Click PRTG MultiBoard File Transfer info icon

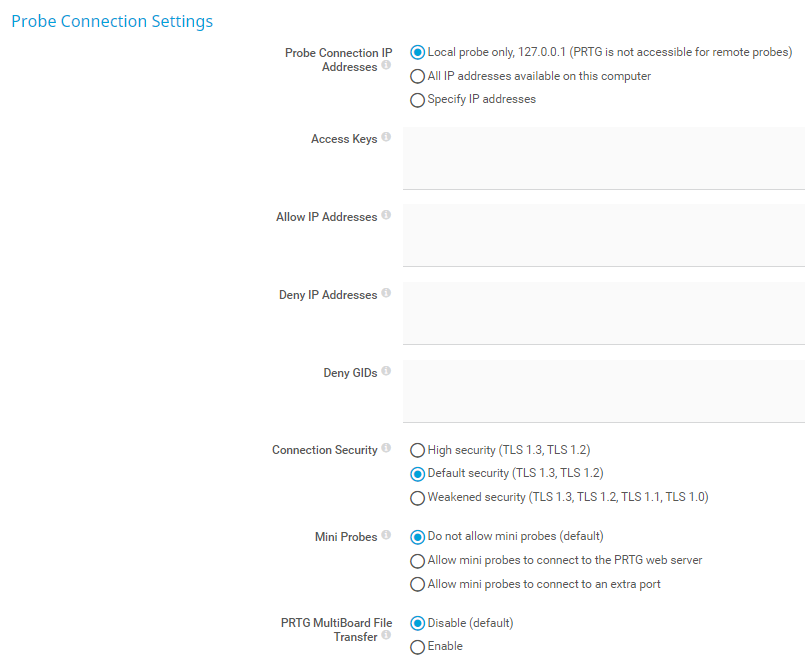(x=386, y=636)
